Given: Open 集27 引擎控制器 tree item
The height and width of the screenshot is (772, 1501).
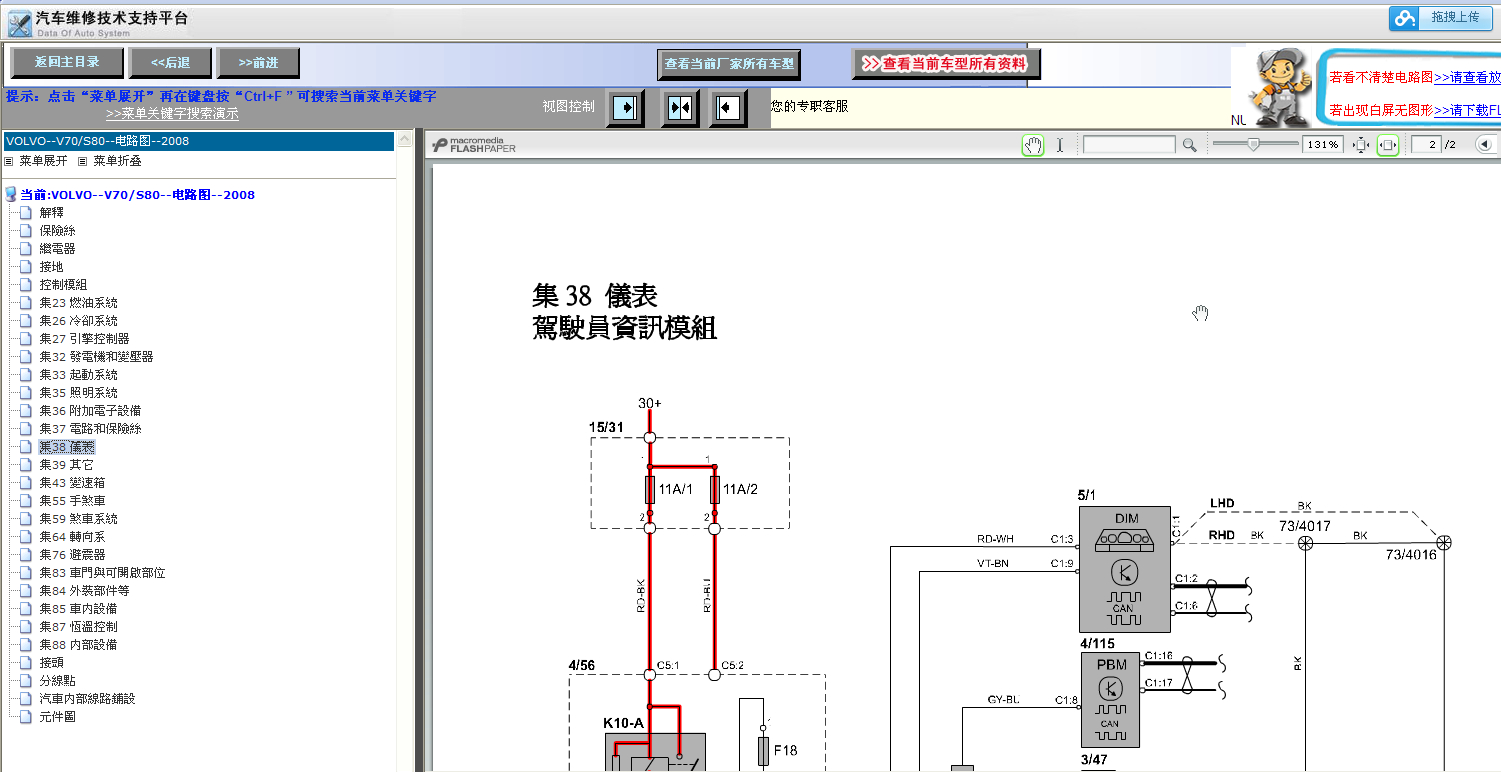Looking at the screenshot, I should click(x=85, y=339).
